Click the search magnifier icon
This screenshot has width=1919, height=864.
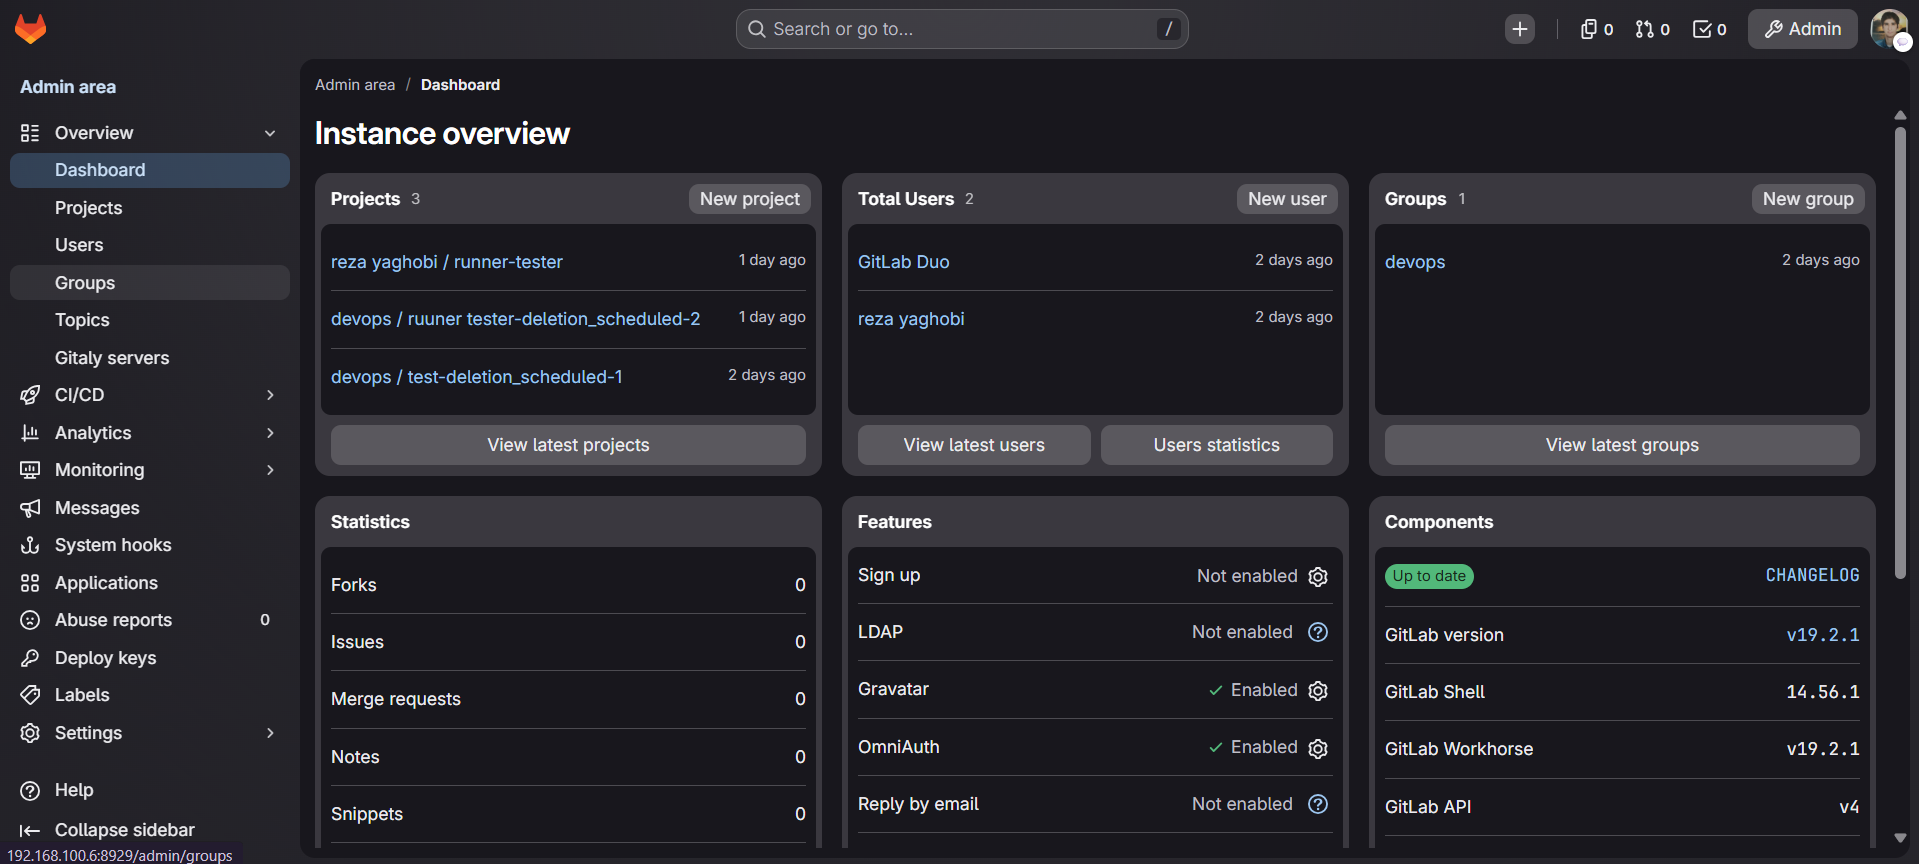pos(757,29)
